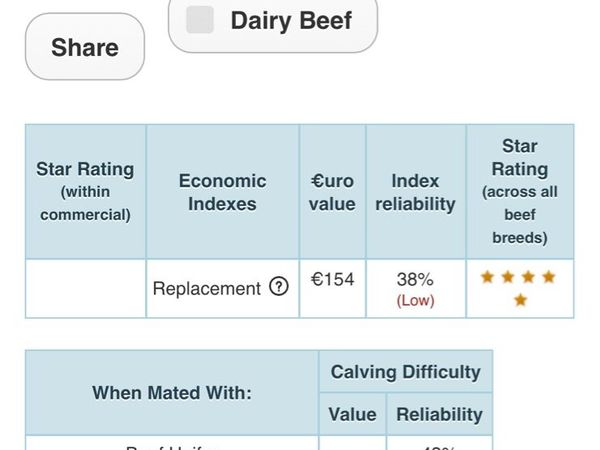Select the Star Rating within commercial header

(x=85, y=192)
